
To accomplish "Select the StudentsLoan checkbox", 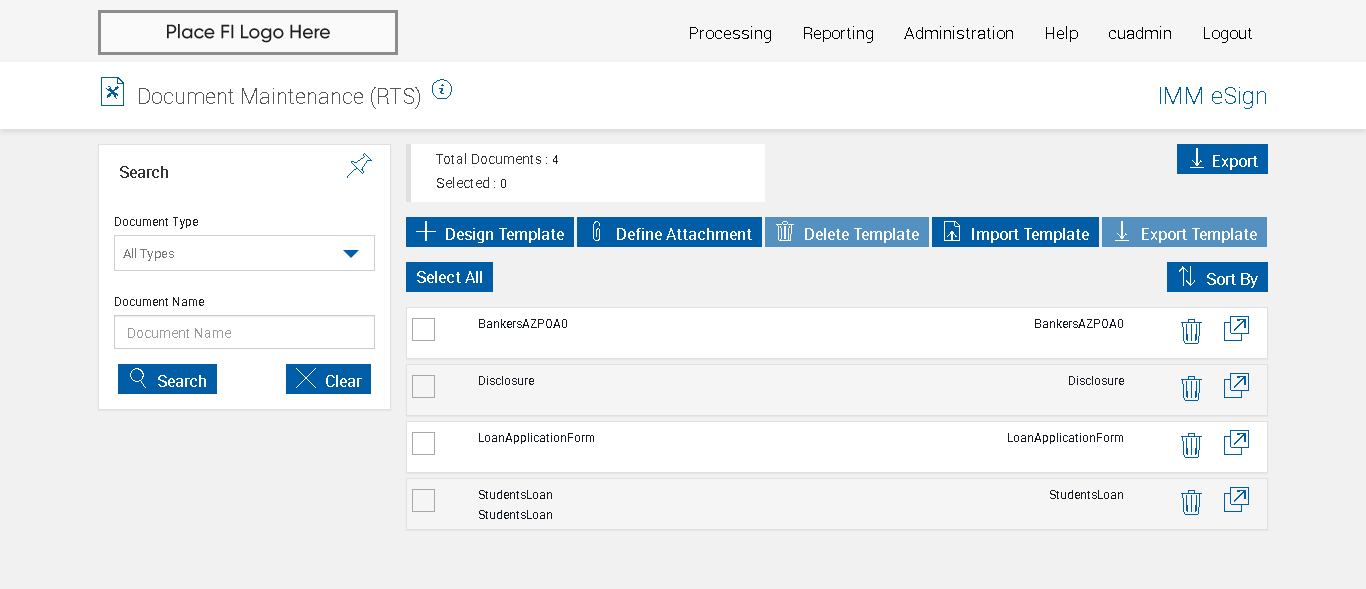I will pos(424,500).
